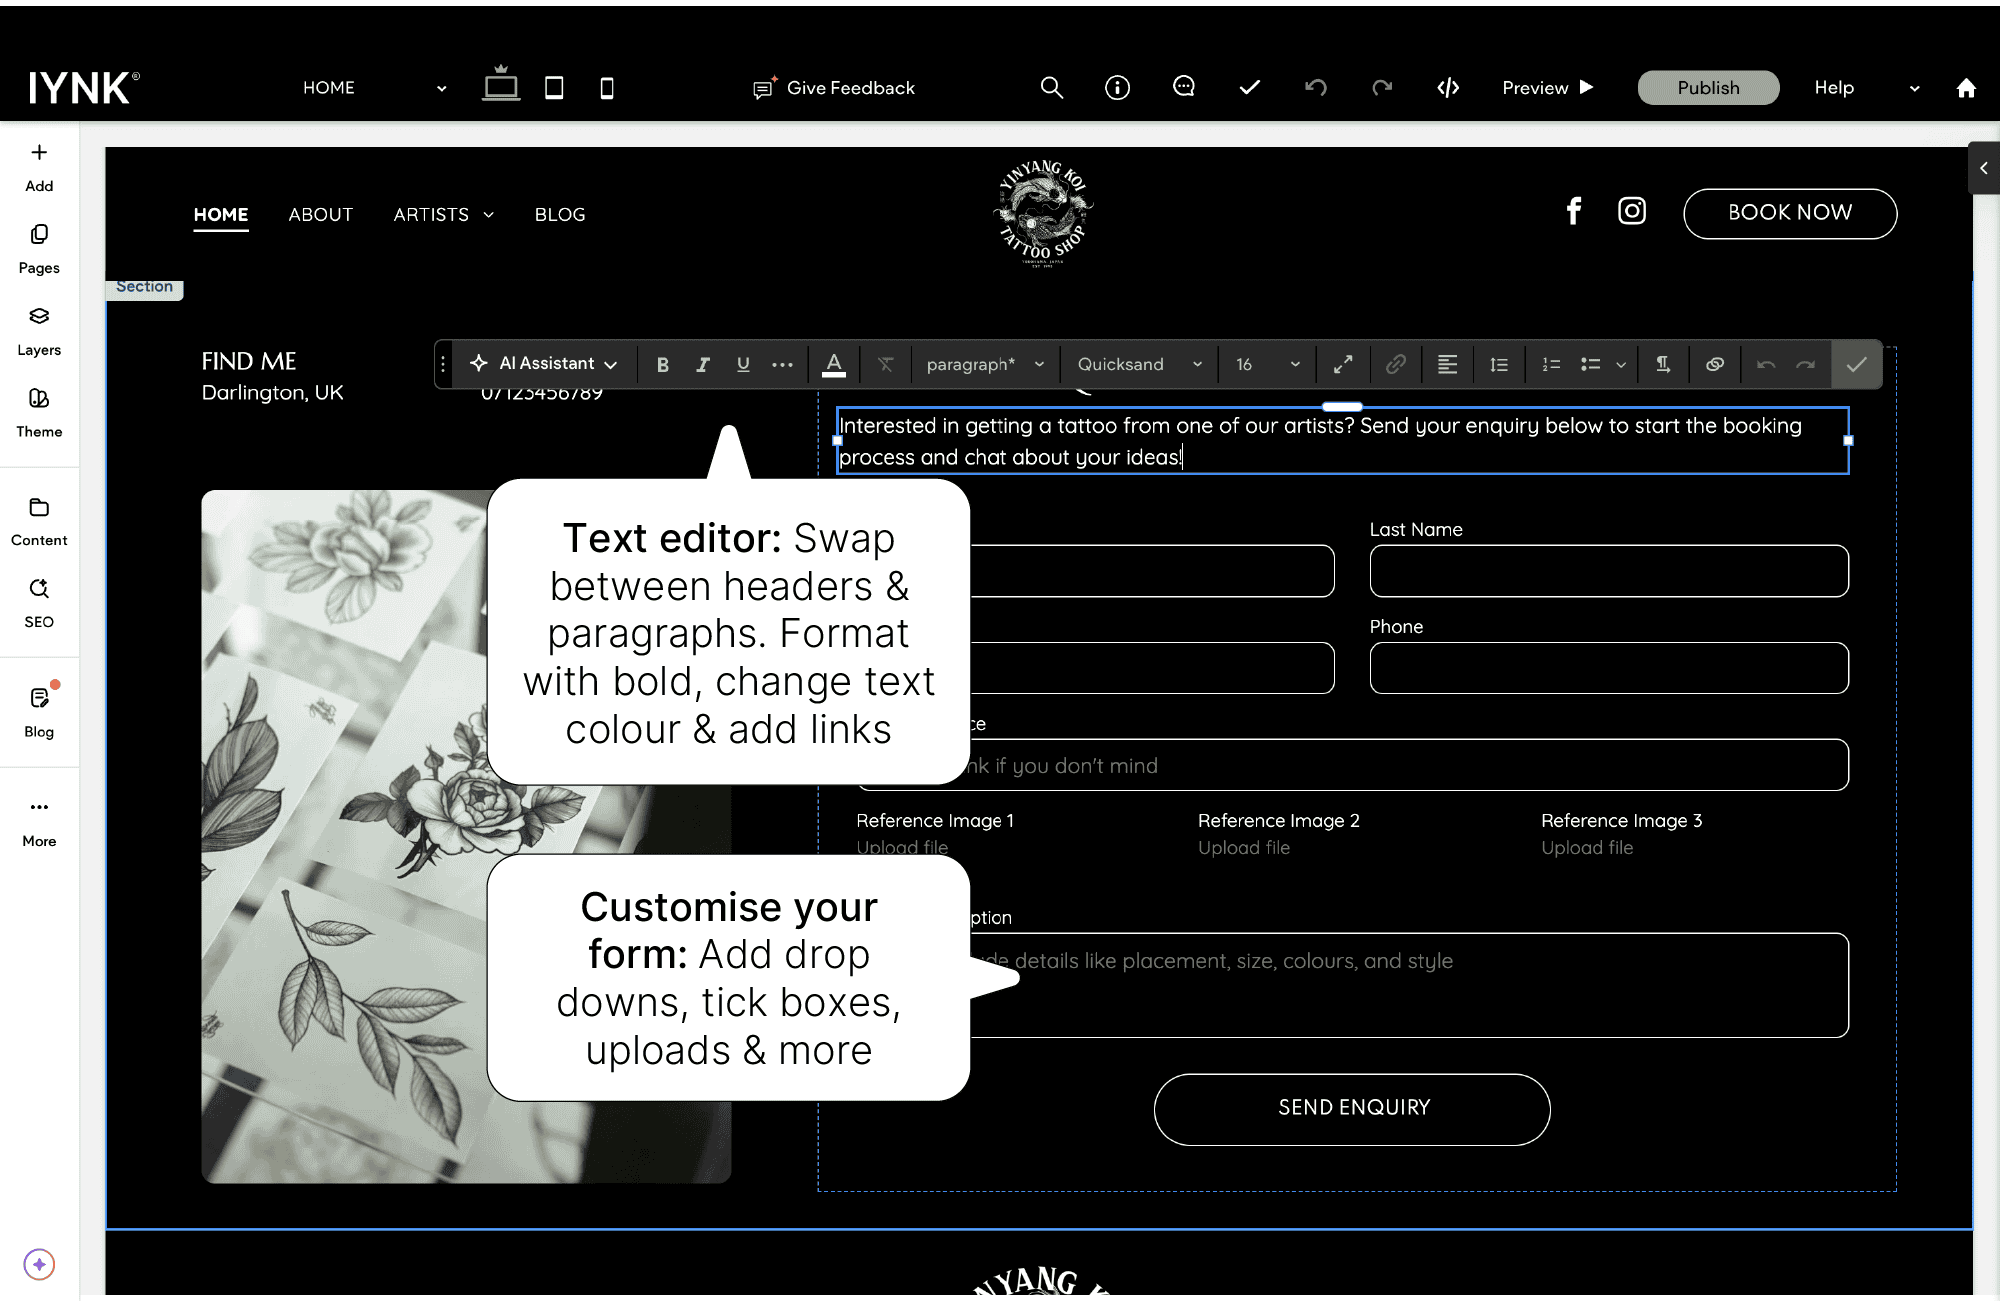Open the text colour picker
Screen dimensions: 2000x1302
(833, 364)
